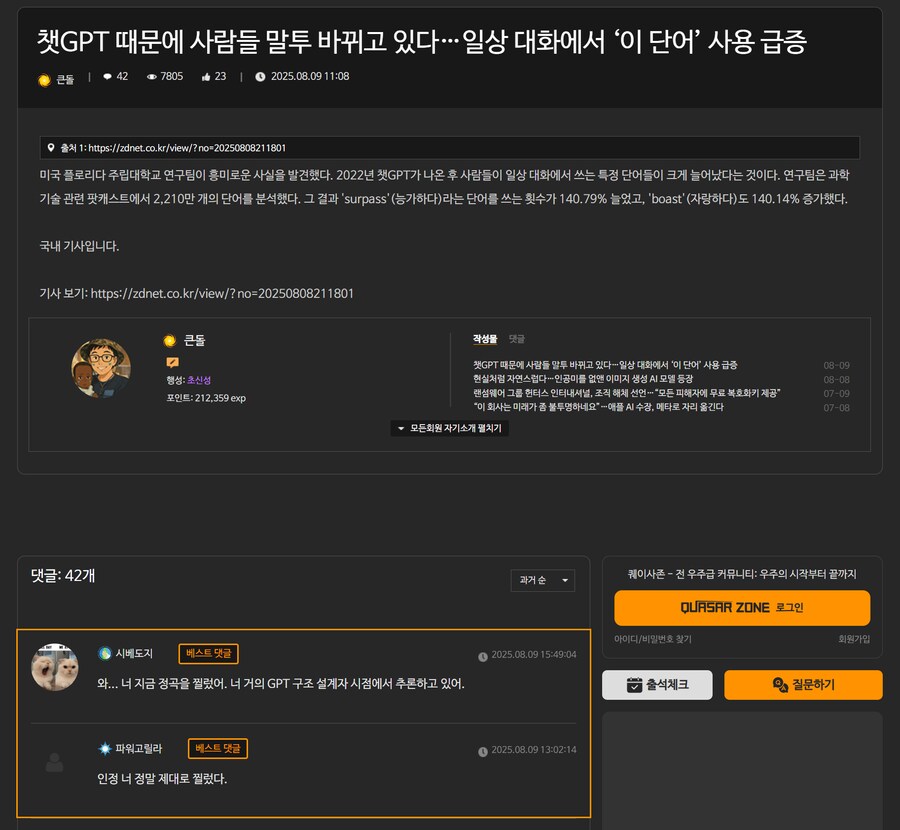The height and width of the screenshot is (830, 900).
Task: Click the clock icon on 파워고릴라 comment timestamp
Action: tap(483, 752)
